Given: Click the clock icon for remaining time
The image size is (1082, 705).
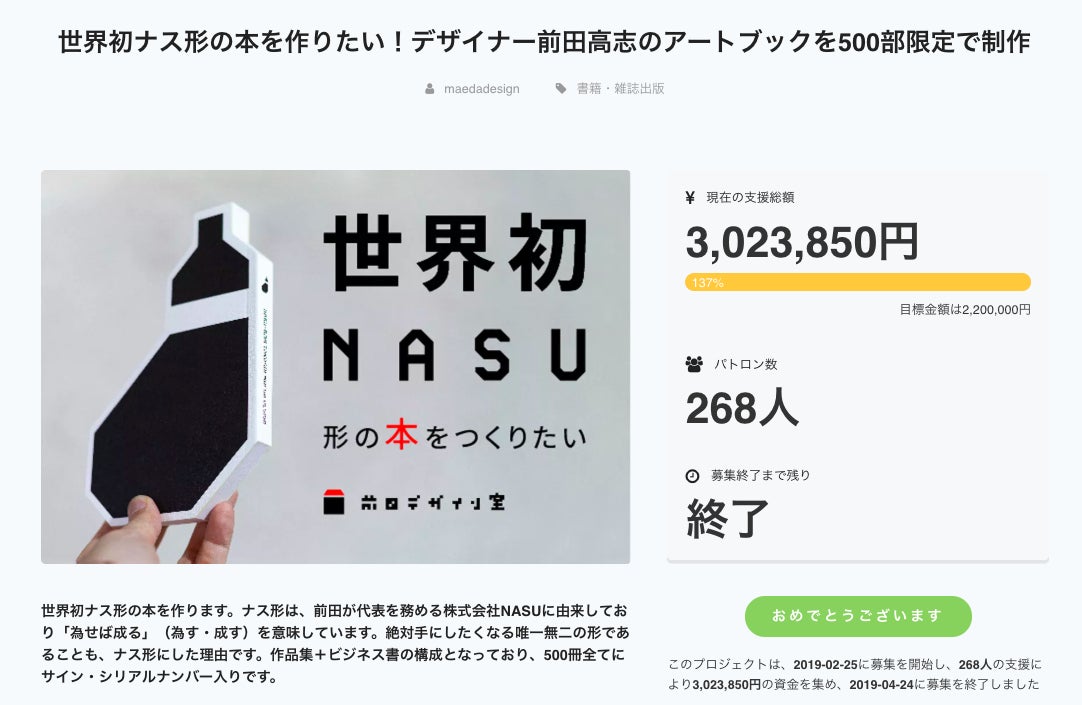Looking at the screenshot, I should click(692, 476).
